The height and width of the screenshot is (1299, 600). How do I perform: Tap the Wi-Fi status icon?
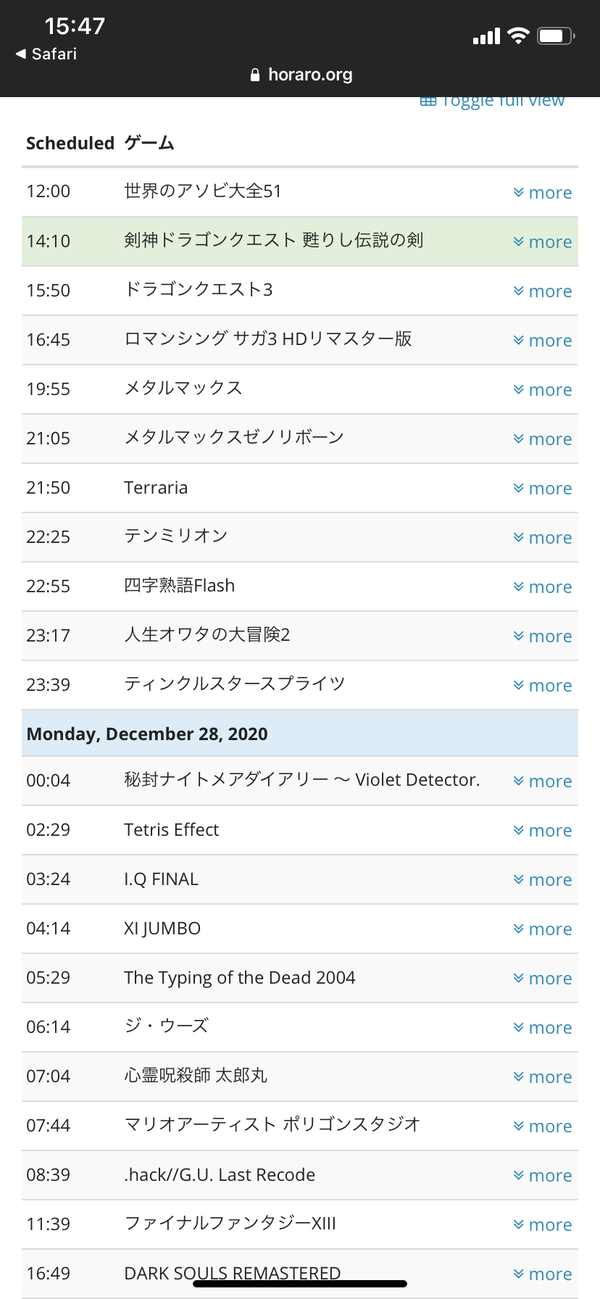click(x=517, y=36)
